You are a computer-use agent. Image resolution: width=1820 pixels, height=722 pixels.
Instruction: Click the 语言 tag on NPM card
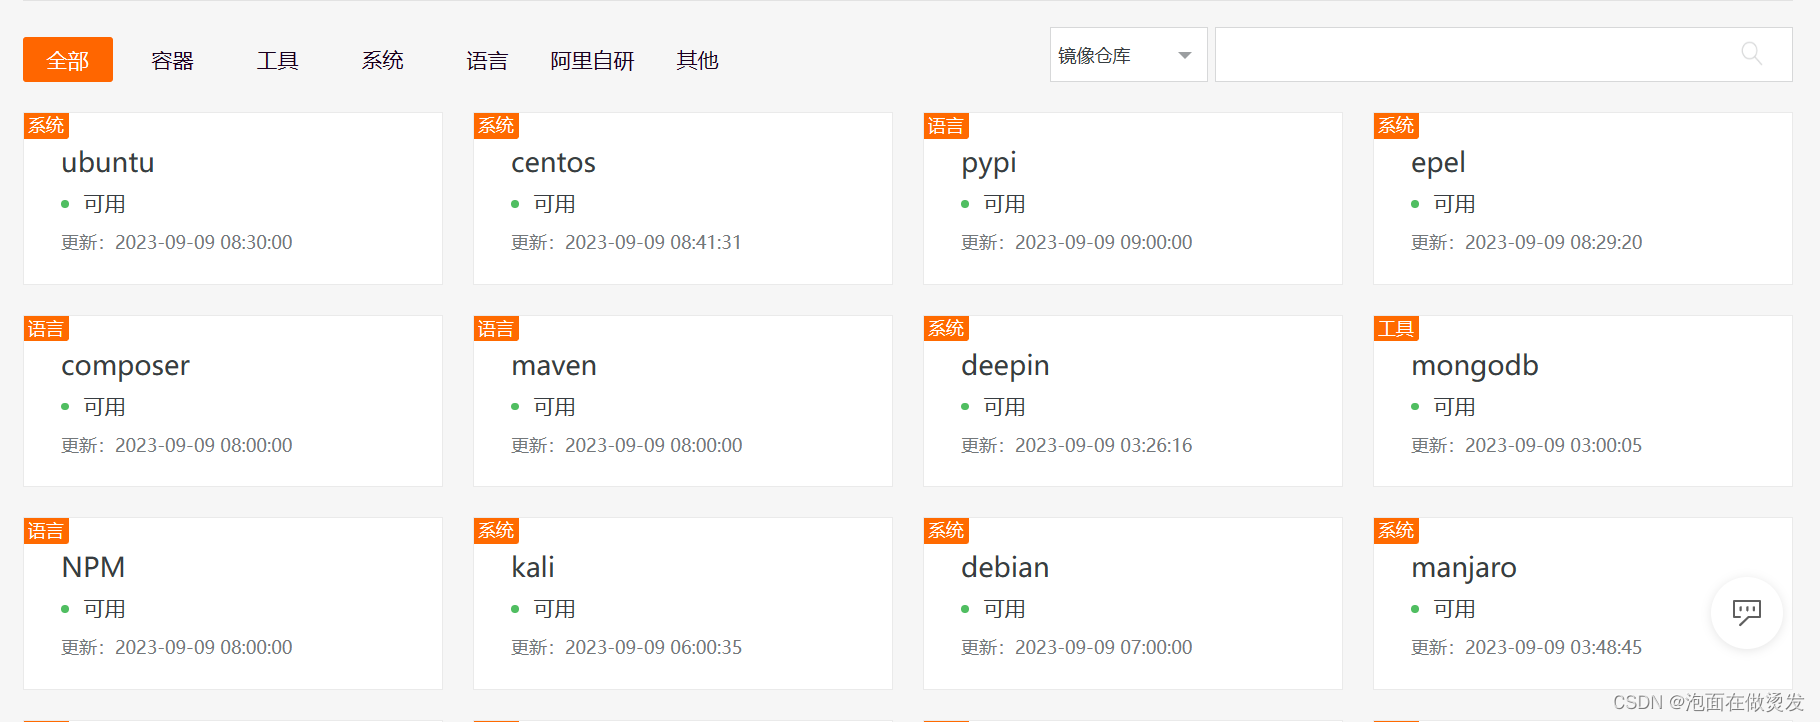click(x=46, y=531)
